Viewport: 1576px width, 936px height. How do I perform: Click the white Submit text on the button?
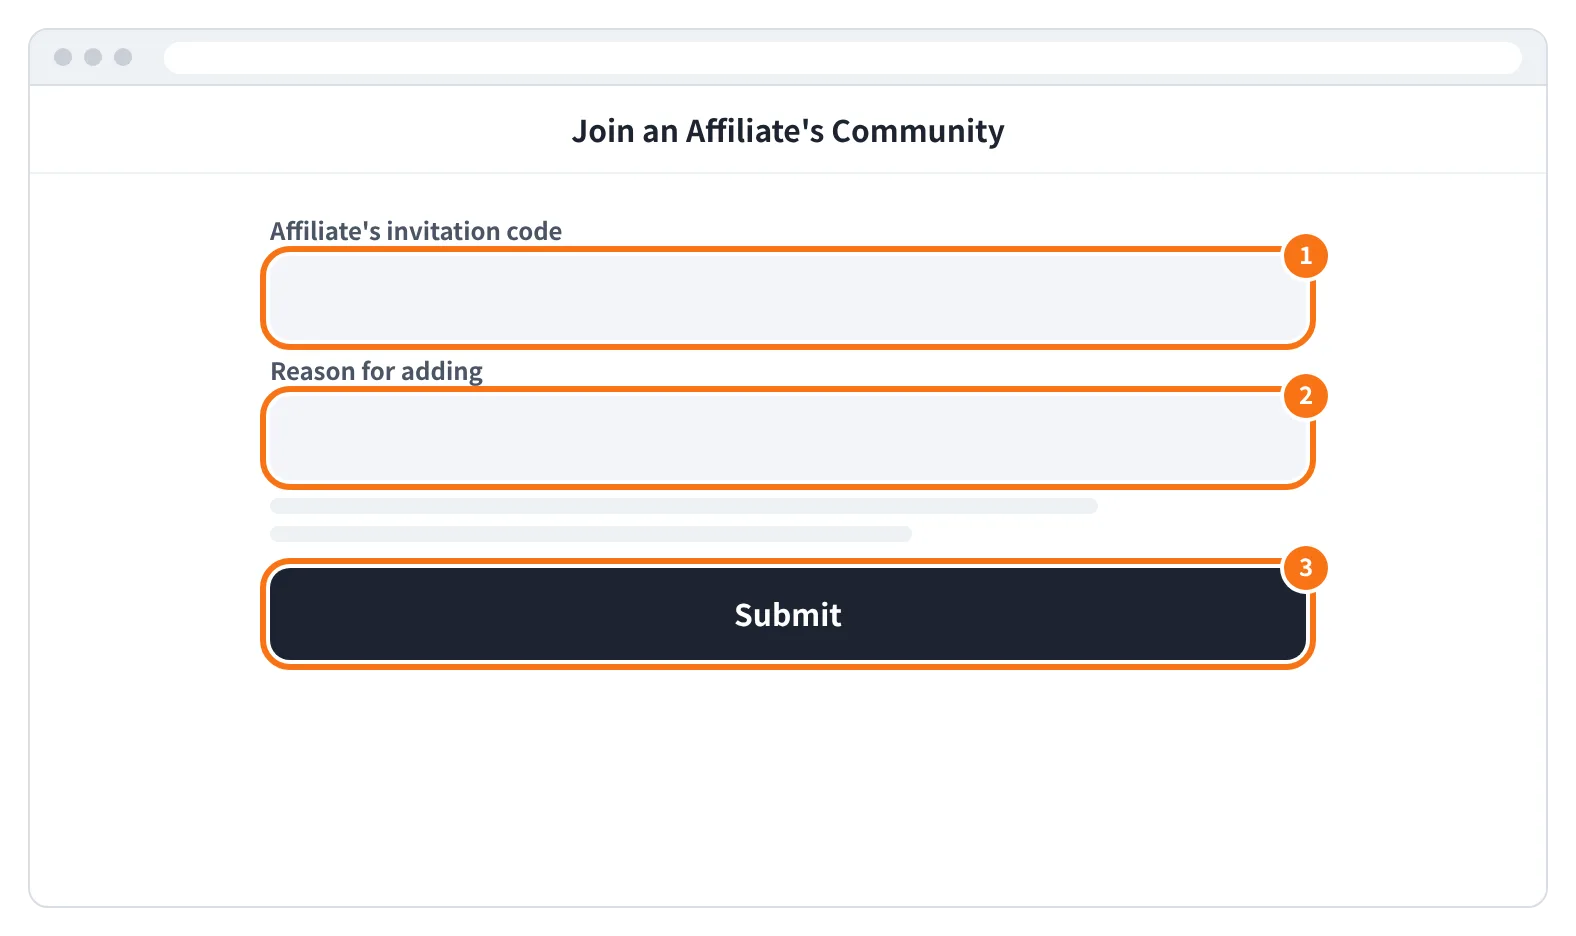coord(787,614)
